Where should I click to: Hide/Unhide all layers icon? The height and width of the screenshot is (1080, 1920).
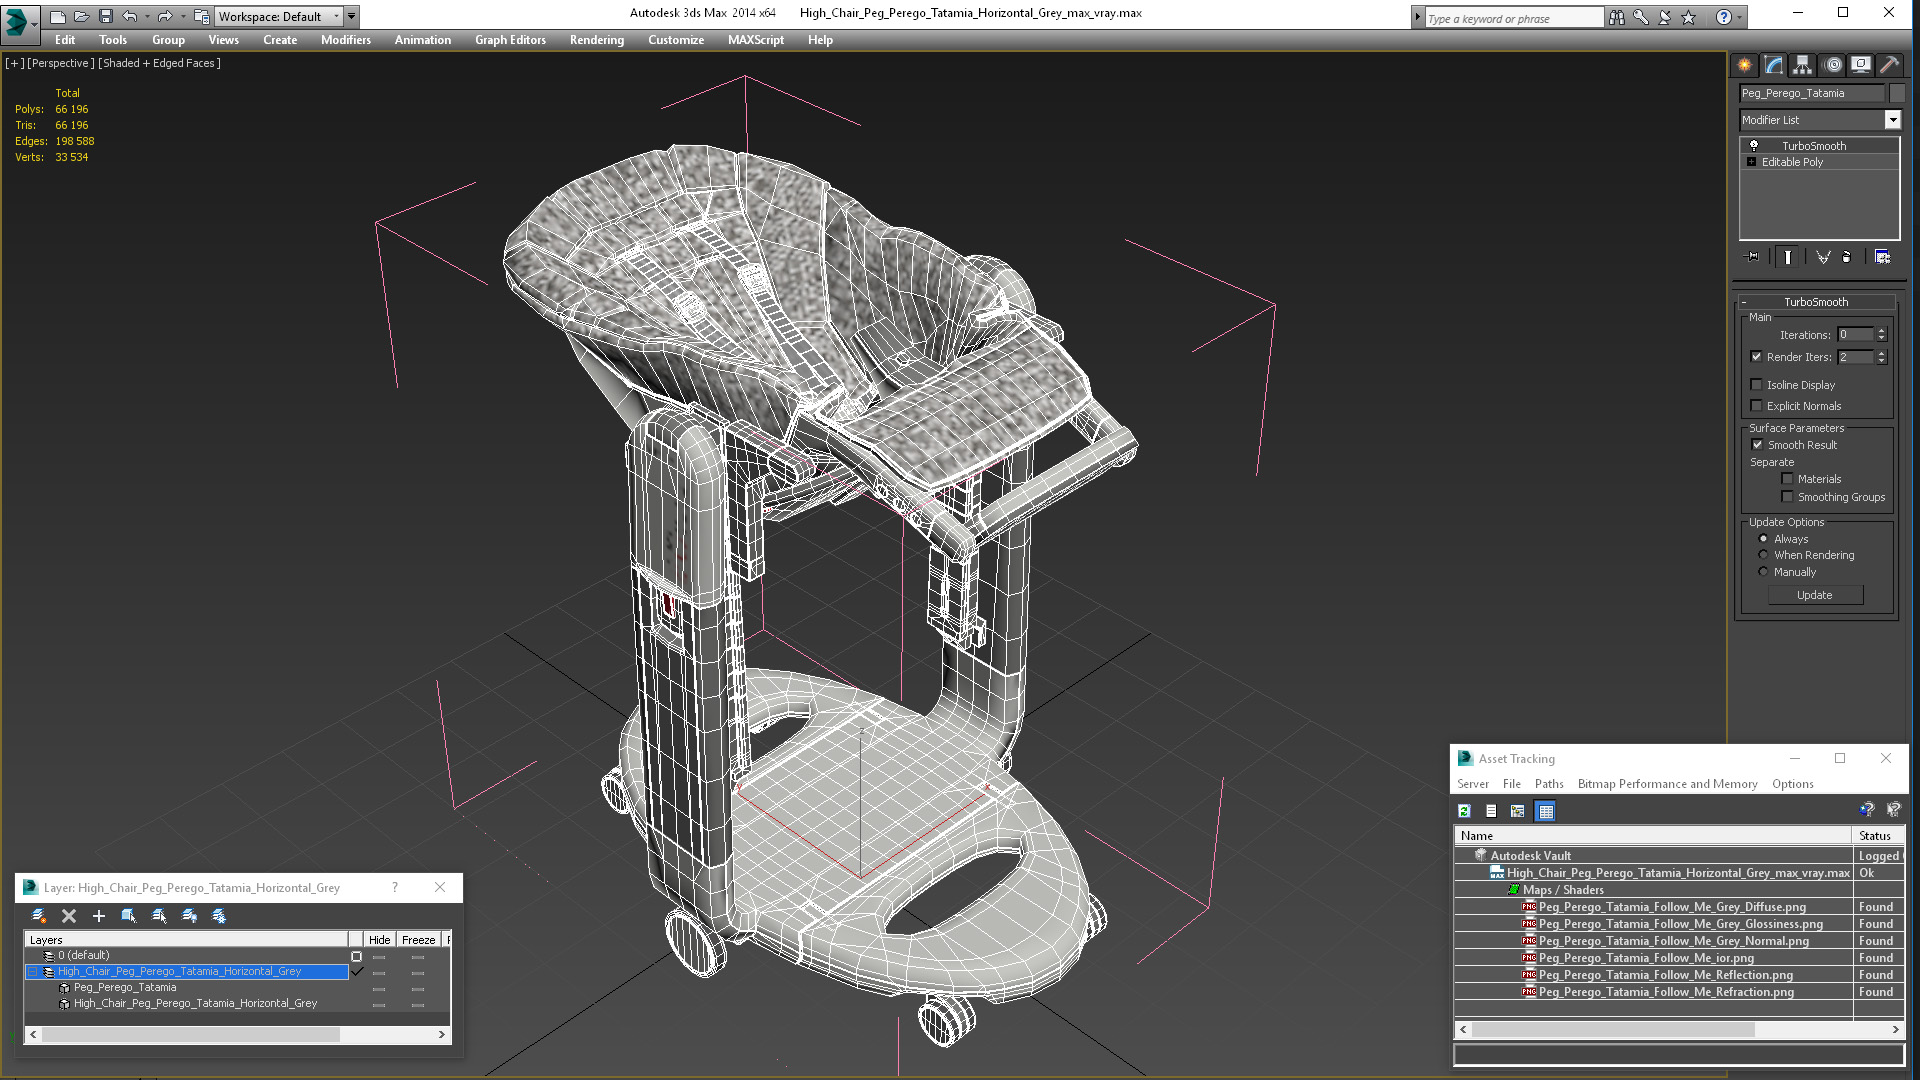[189, 916]
